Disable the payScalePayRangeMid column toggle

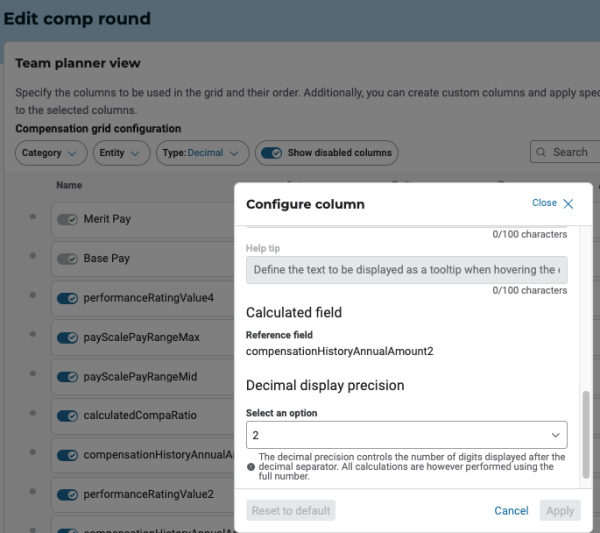coord(68,377)
